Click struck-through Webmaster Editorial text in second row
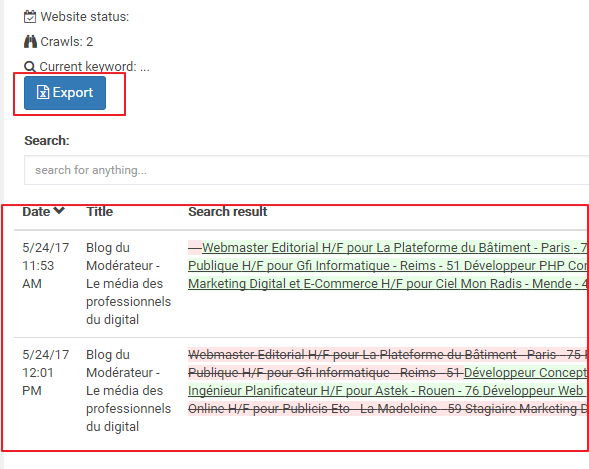Image resolution: width=589 pixels, height=469 pixels. click(387, 354)
